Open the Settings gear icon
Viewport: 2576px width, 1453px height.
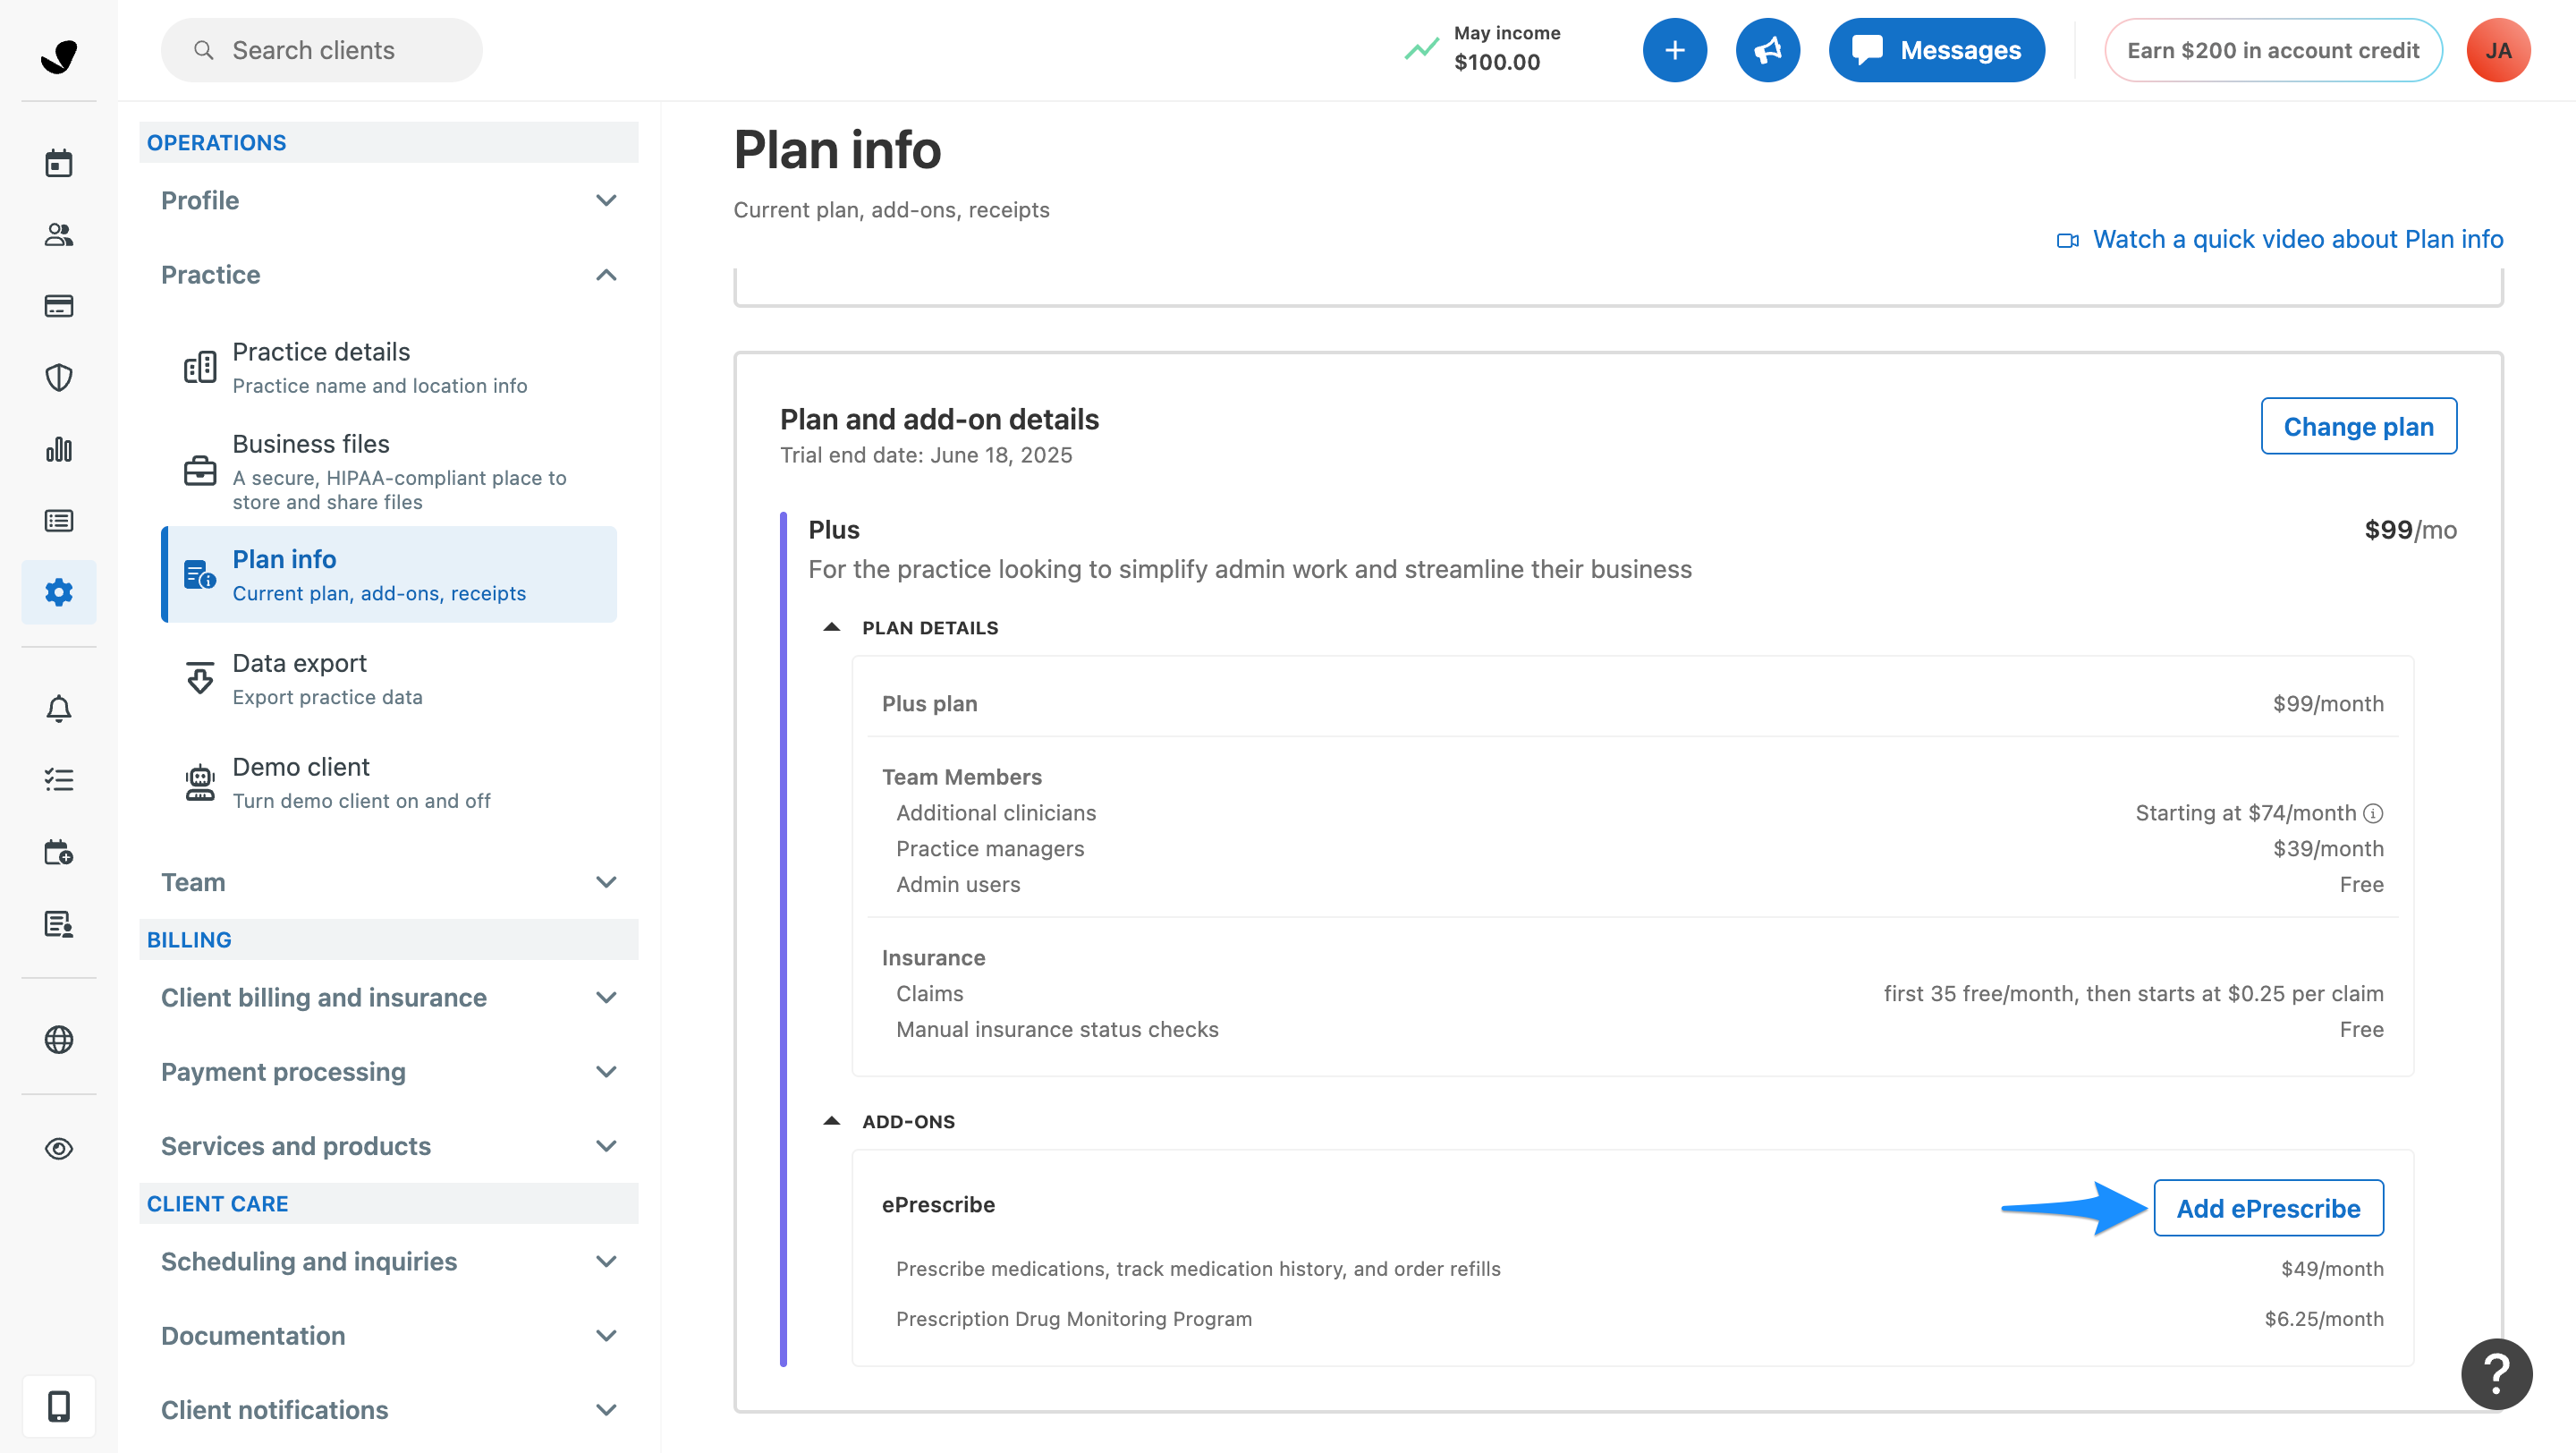pos(59,592)
